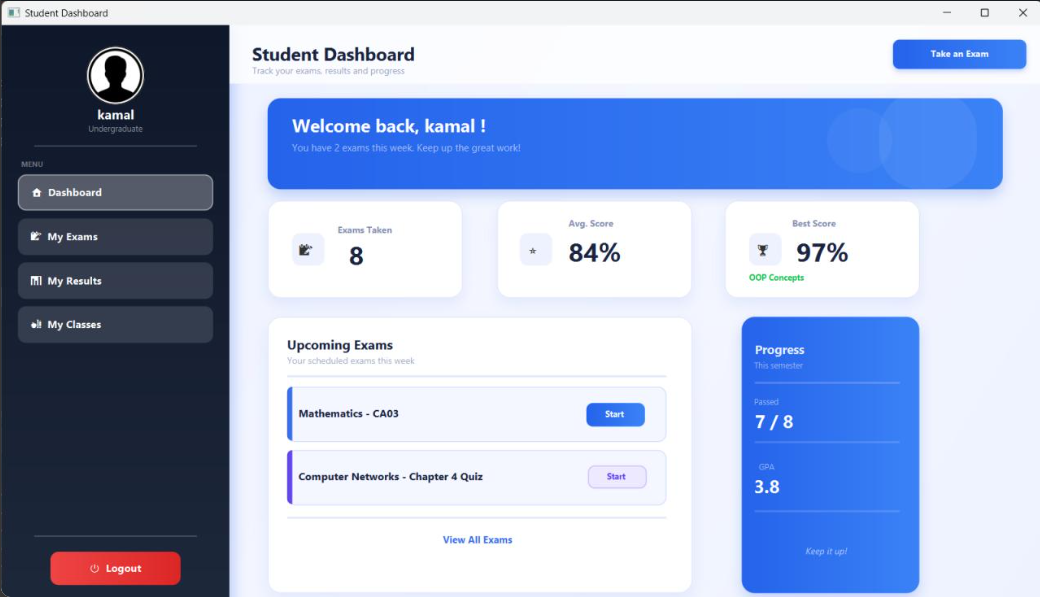The image size is (1040, 597).
Task: Click the power icon inside Logout button
Action: pyautogui.click(x=94, y=568)
